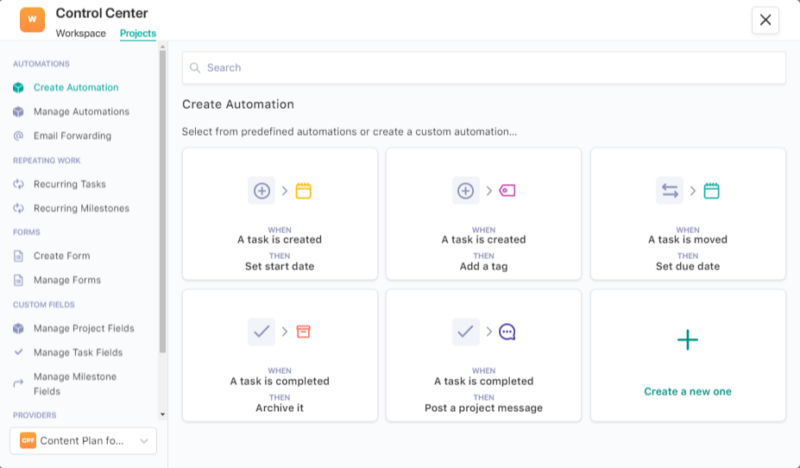This screenshot has width=800, height=468.
Task: Click the plus trigger icon on Set start date card
Action: [262, 191]
